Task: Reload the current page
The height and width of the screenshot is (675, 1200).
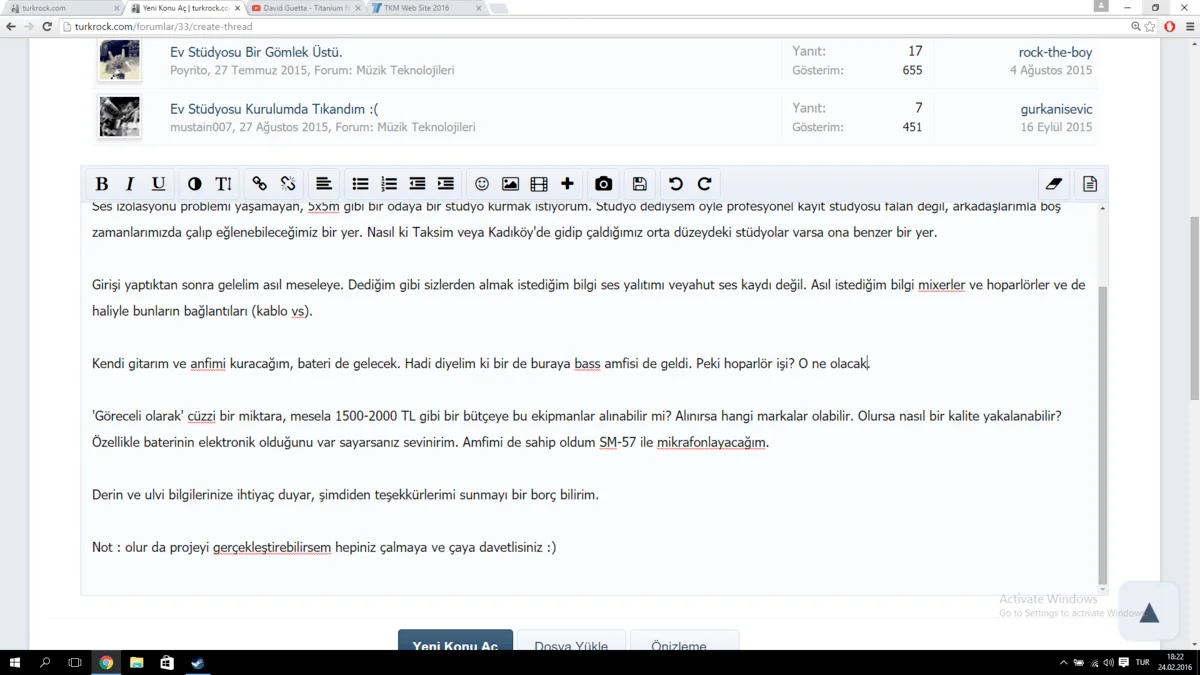Action: 47,27
